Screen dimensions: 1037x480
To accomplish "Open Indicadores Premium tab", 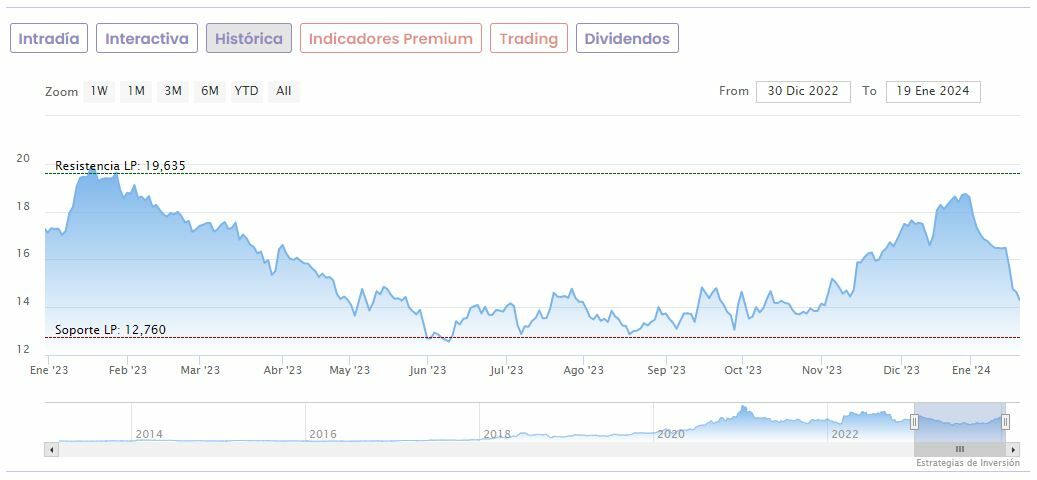I will [390, 39].
